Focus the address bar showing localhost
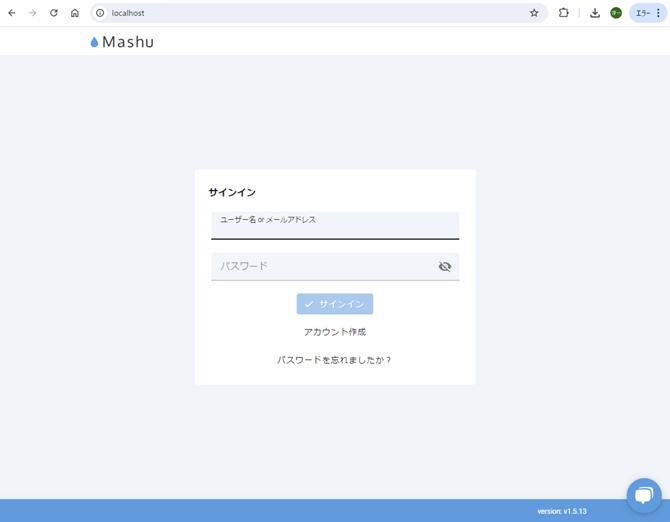Viewport: 670px width, 522px height. [300, 13]
